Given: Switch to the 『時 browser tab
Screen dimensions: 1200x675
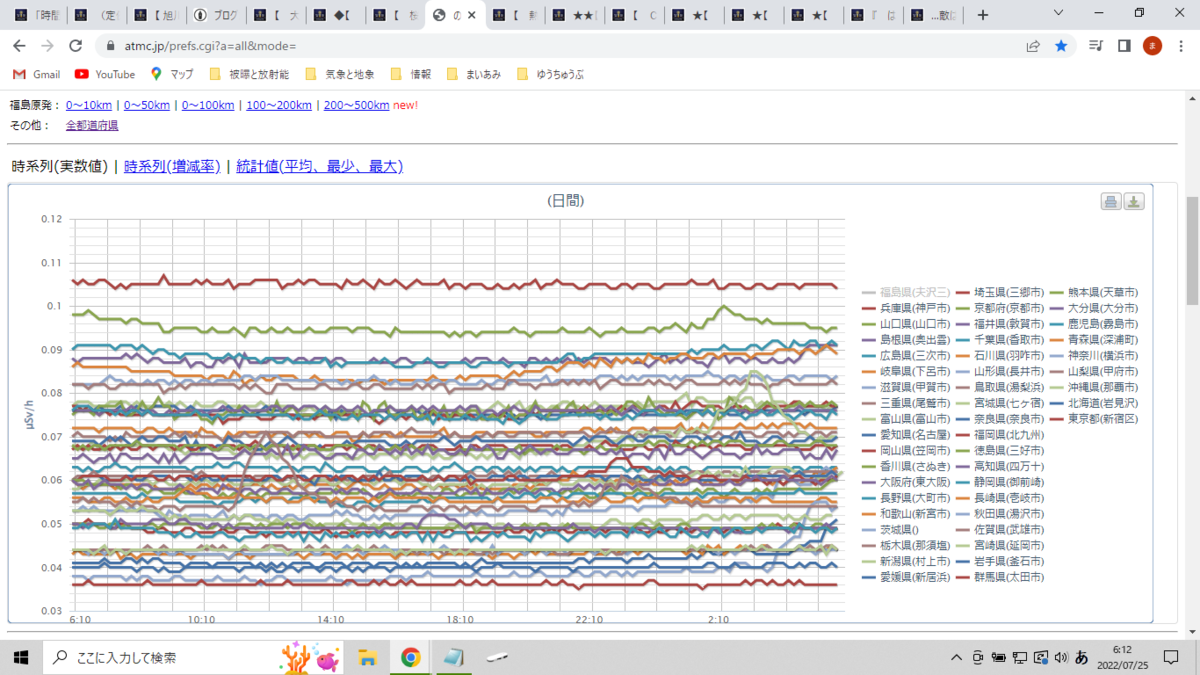Looking at the screenshot, I should 36,15.
